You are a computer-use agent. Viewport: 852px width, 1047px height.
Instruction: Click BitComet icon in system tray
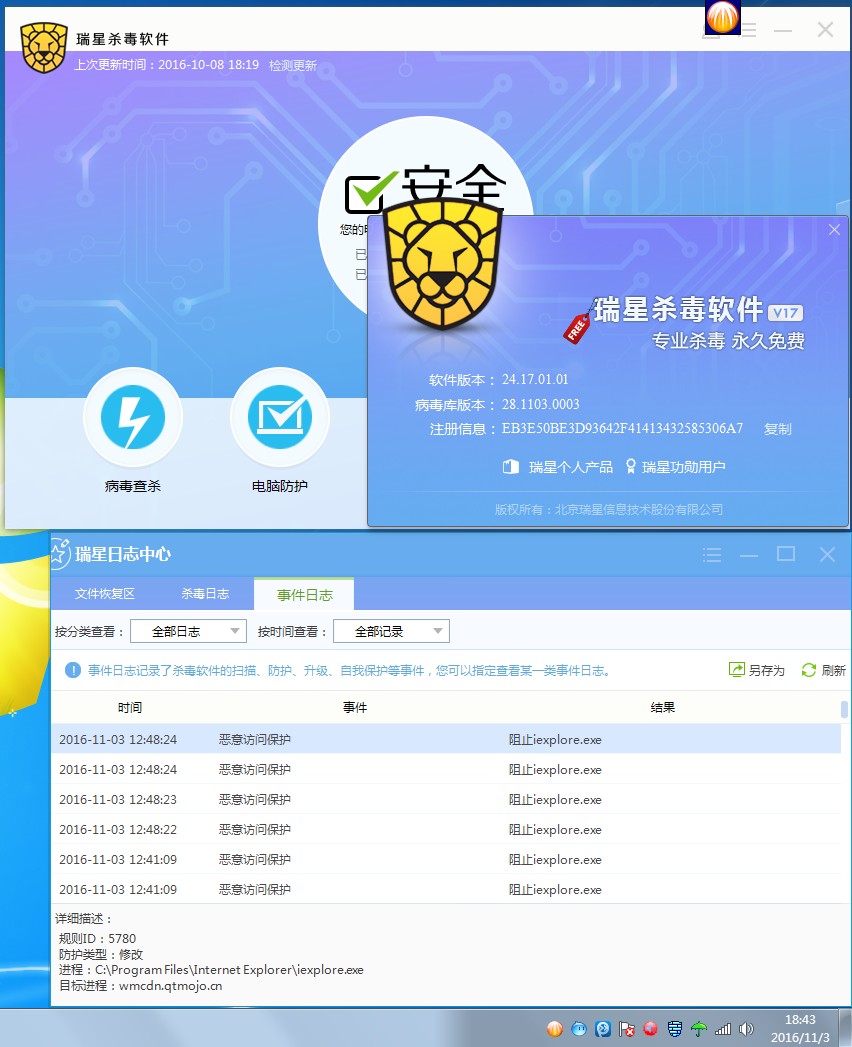pos(555,1029)
